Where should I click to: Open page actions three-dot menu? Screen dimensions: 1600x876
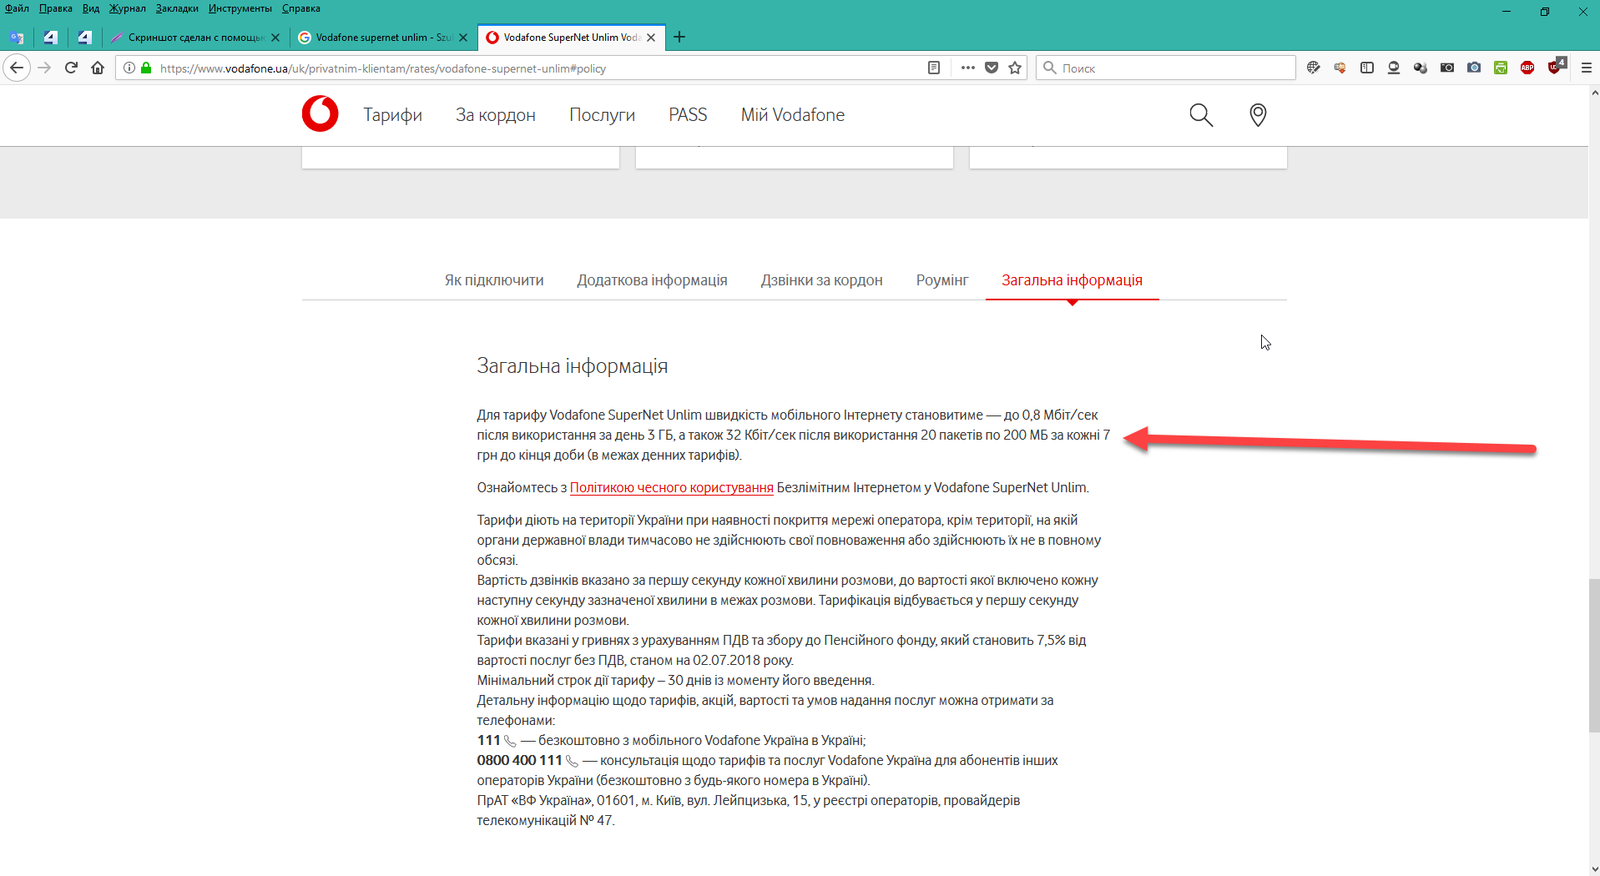[968, 68]
